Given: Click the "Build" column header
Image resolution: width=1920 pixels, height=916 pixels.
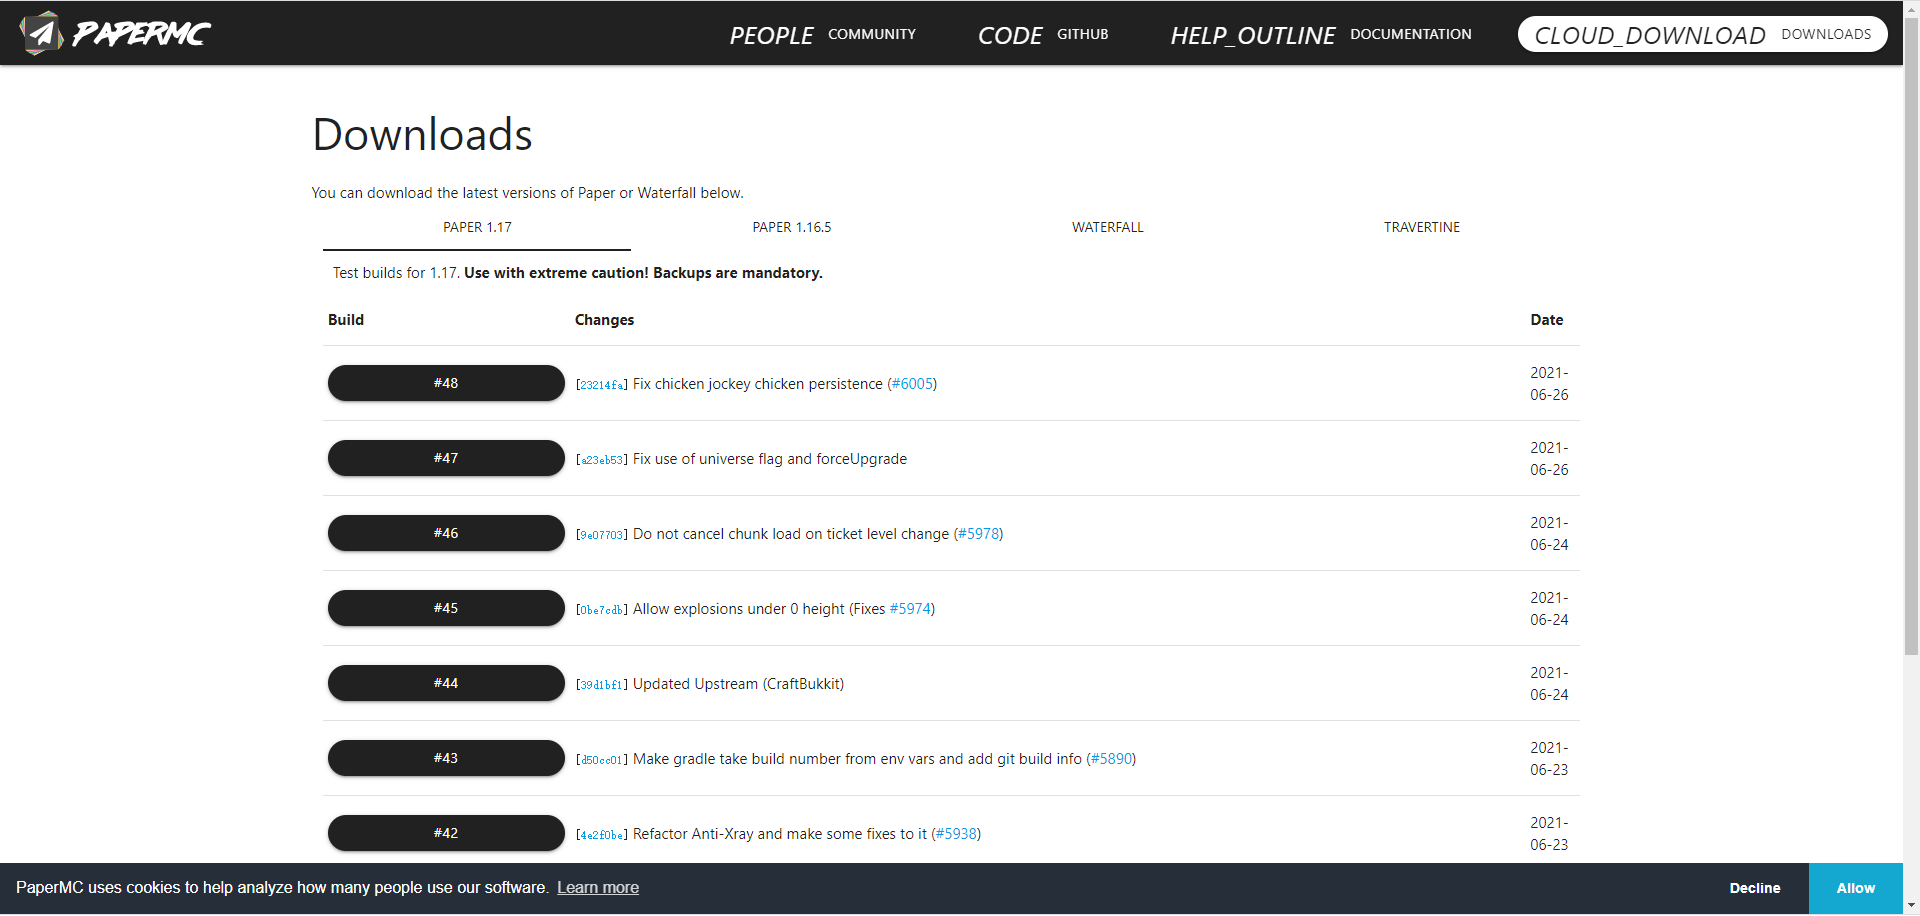Looking at the screenshot, I should (x=346, y=320).
